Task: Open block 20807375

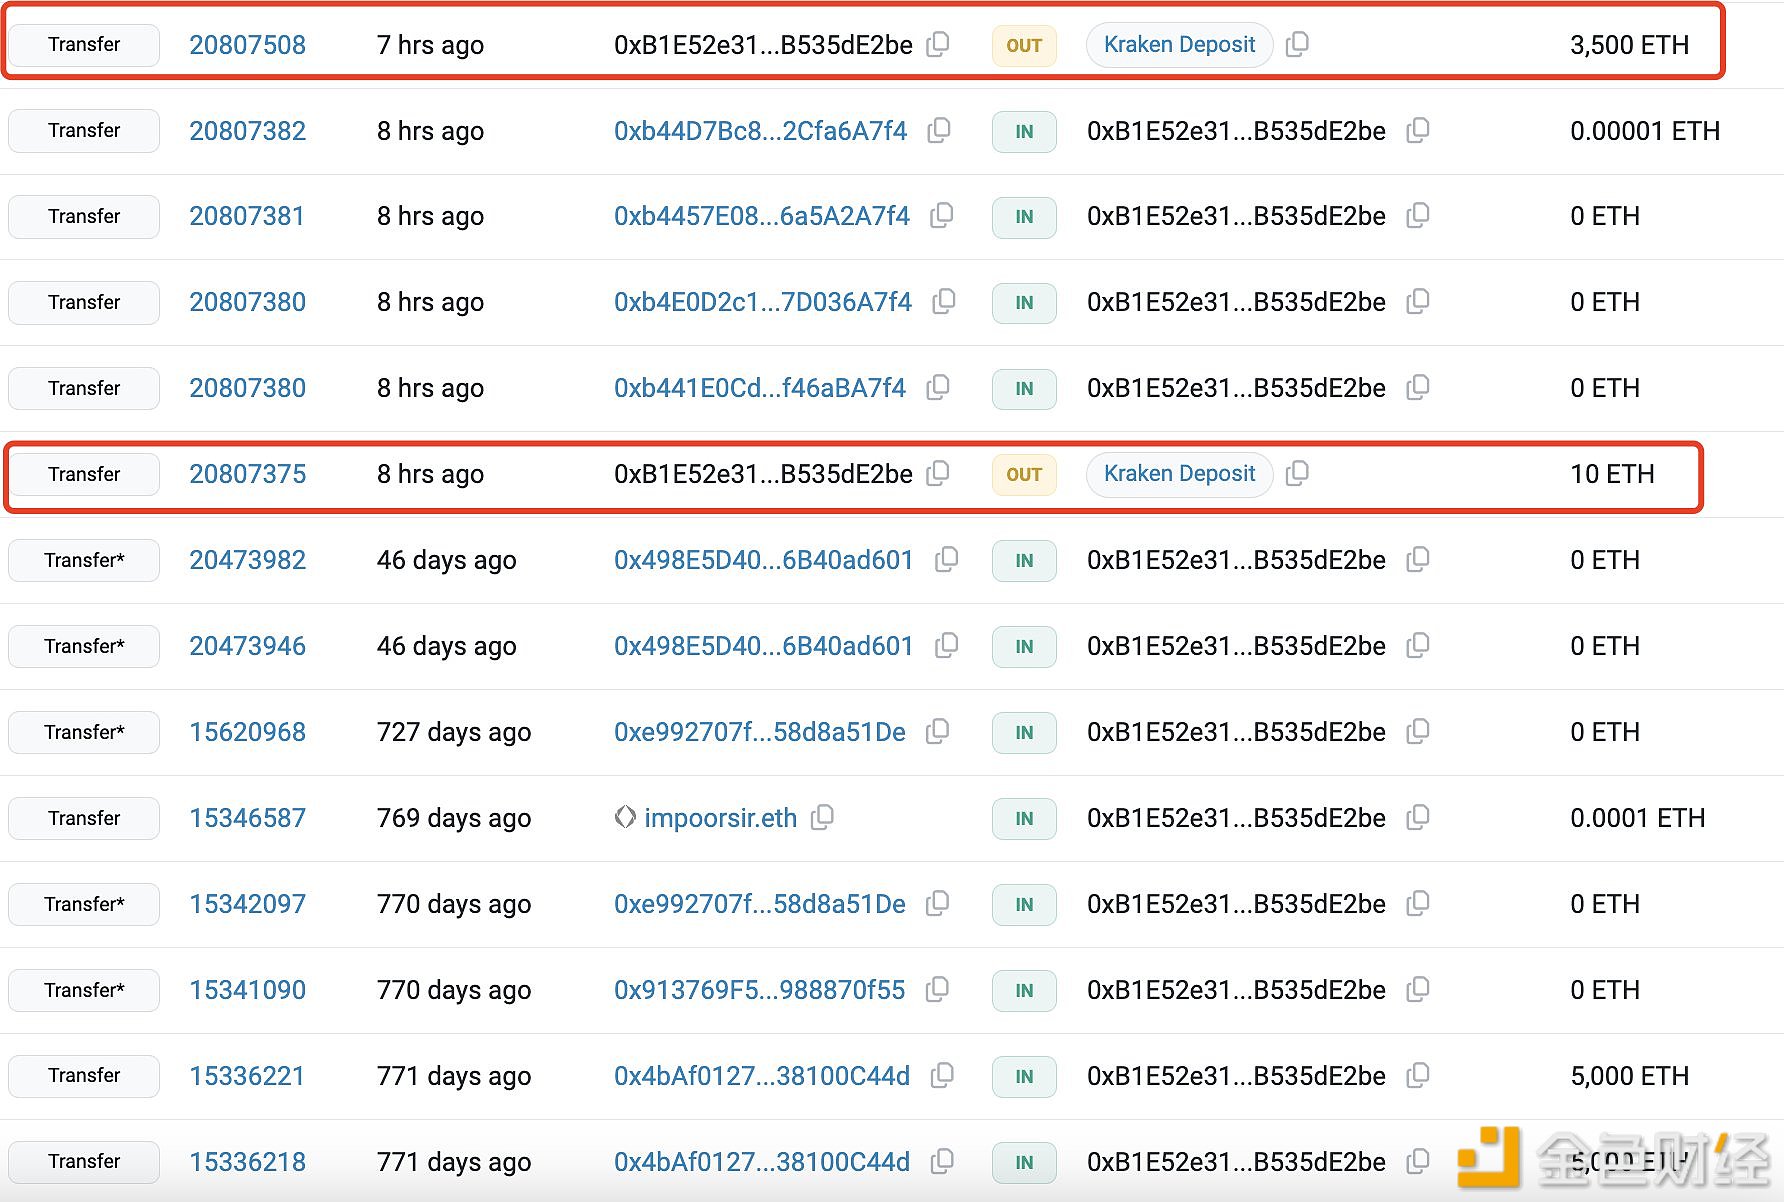Action: (x=248, y=474)
